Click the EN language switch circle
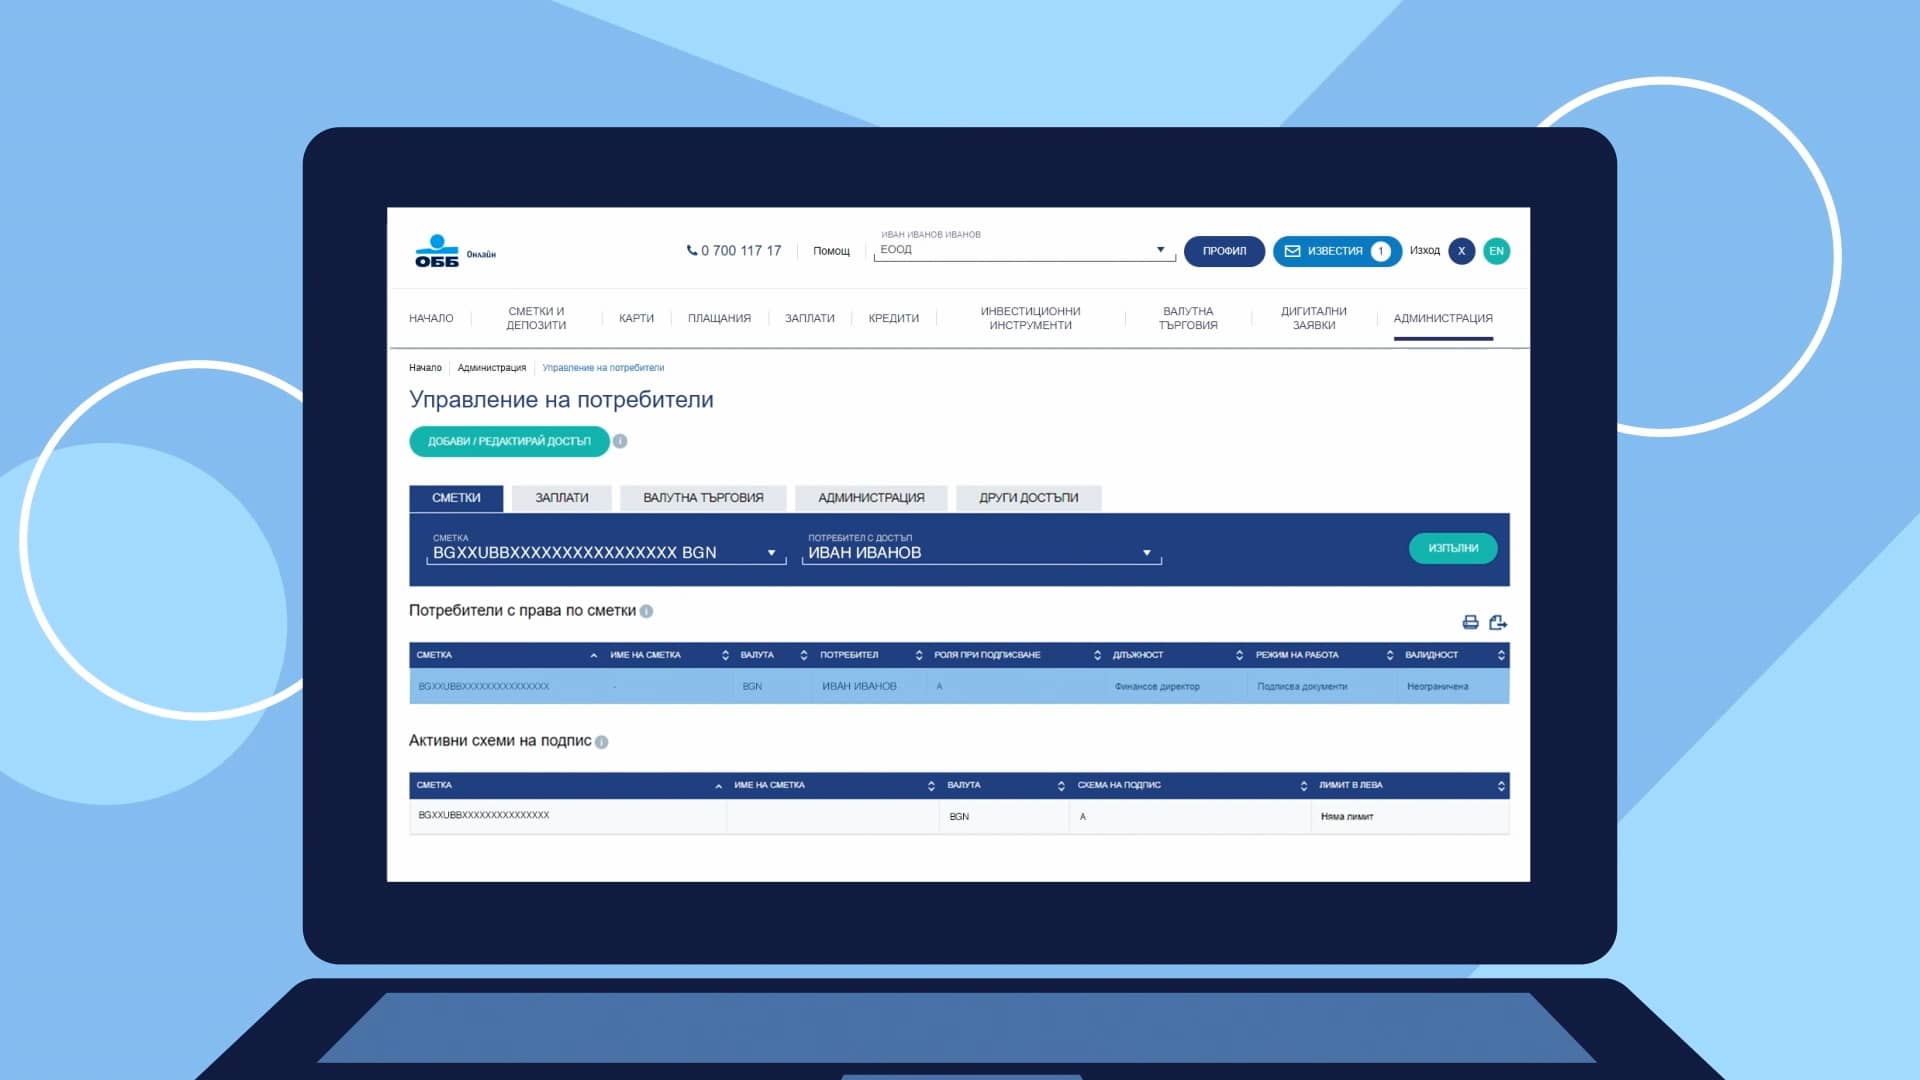 (x=1497, y=251)
